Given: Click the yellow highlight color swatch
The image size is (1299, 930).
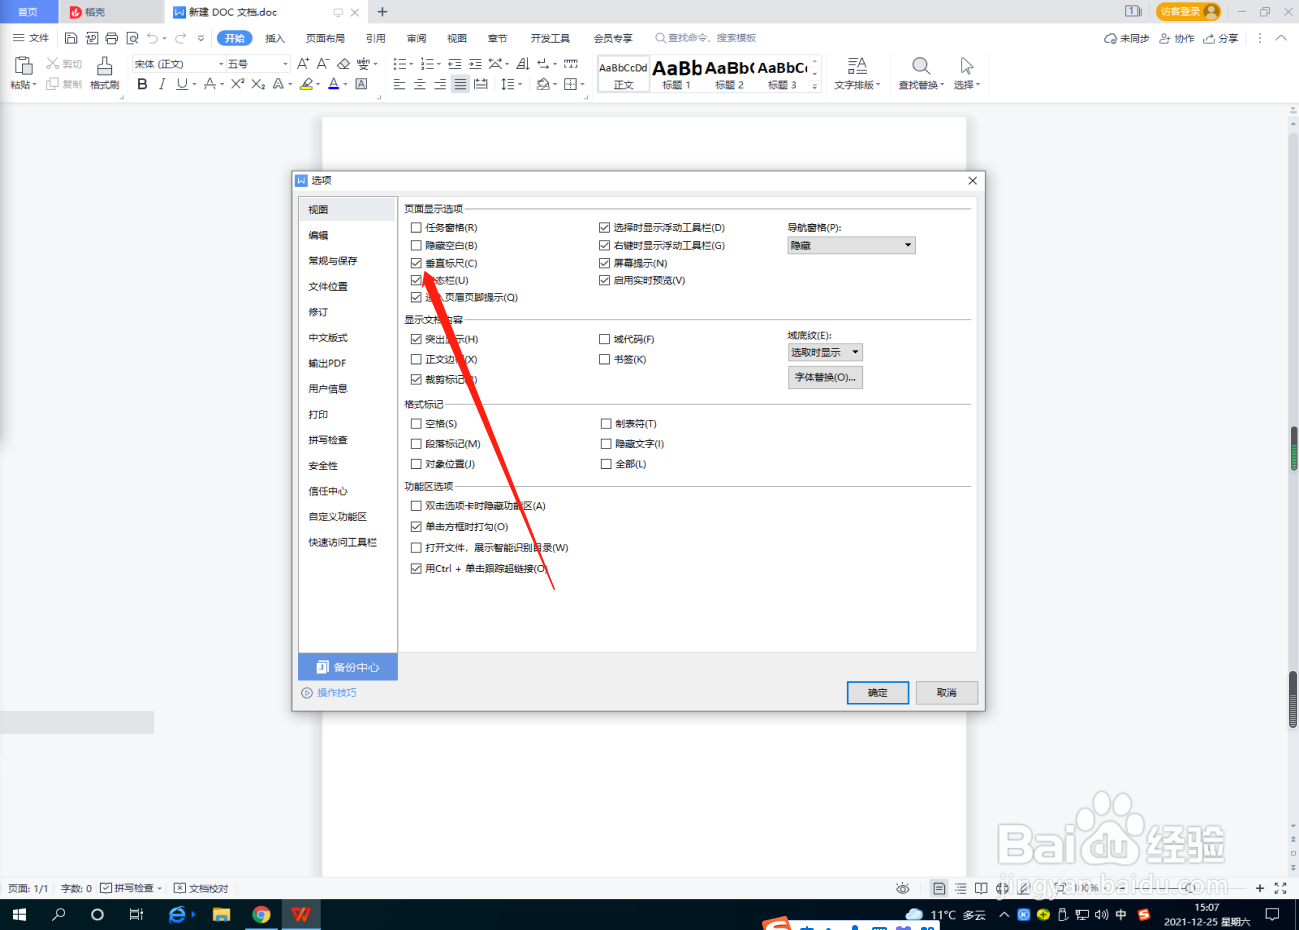Looking at the screenshot, I should [x=307, y=84].
